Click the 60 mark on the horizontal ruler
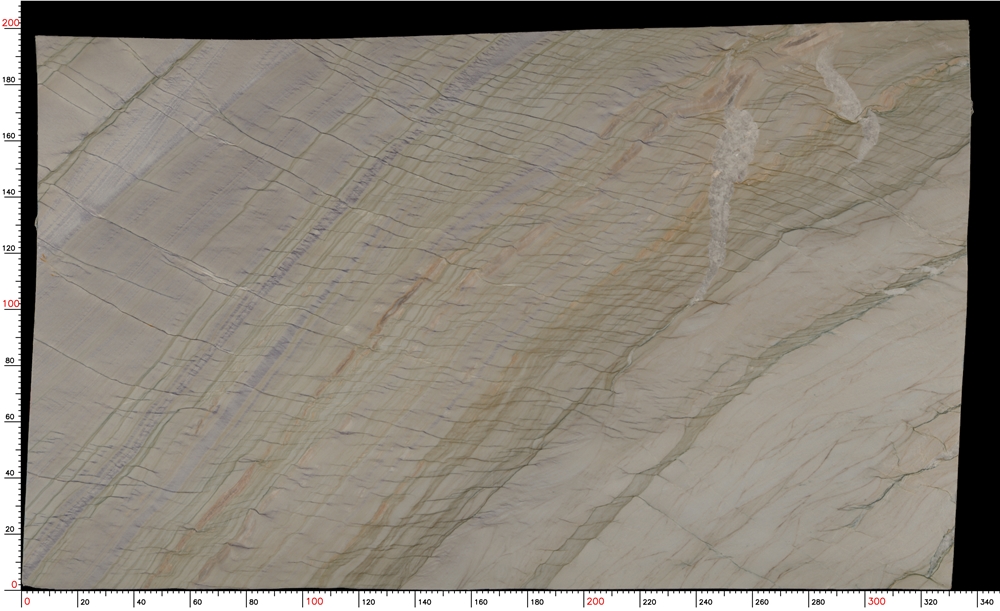This screenshot has height=611, width=1000. pyautogui.click(x=197, y=601)
